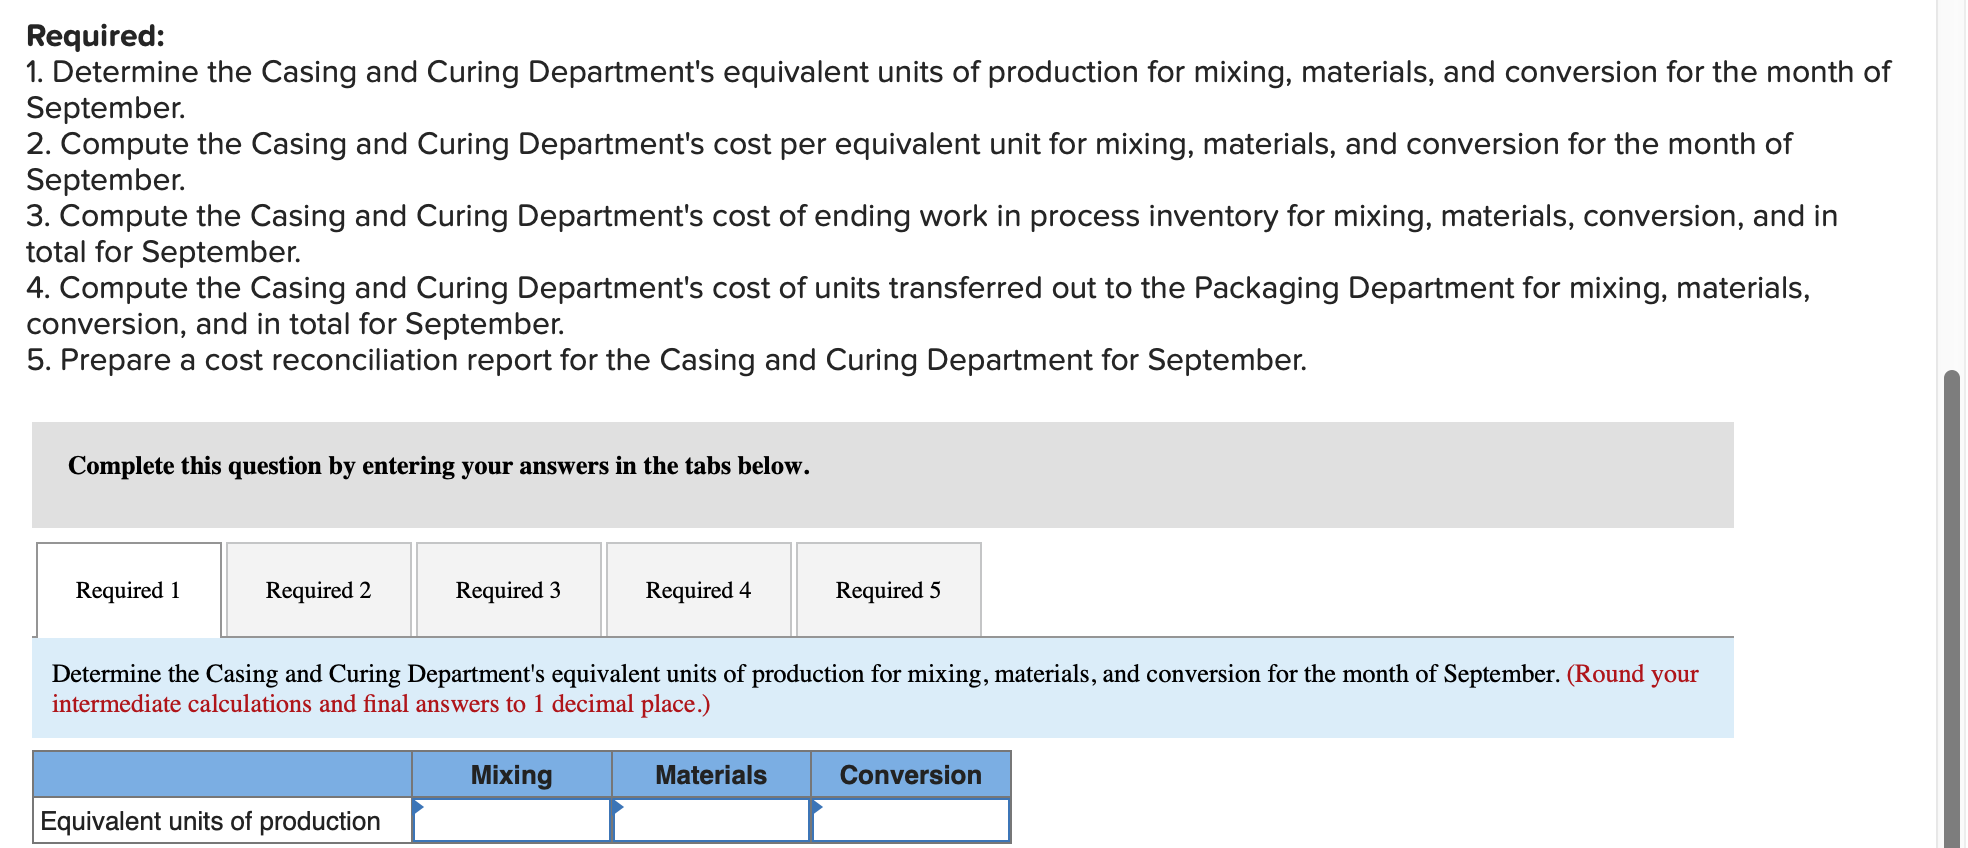
Task: Click blue triangle marker in Conversion cell
Action: point(817,806)
